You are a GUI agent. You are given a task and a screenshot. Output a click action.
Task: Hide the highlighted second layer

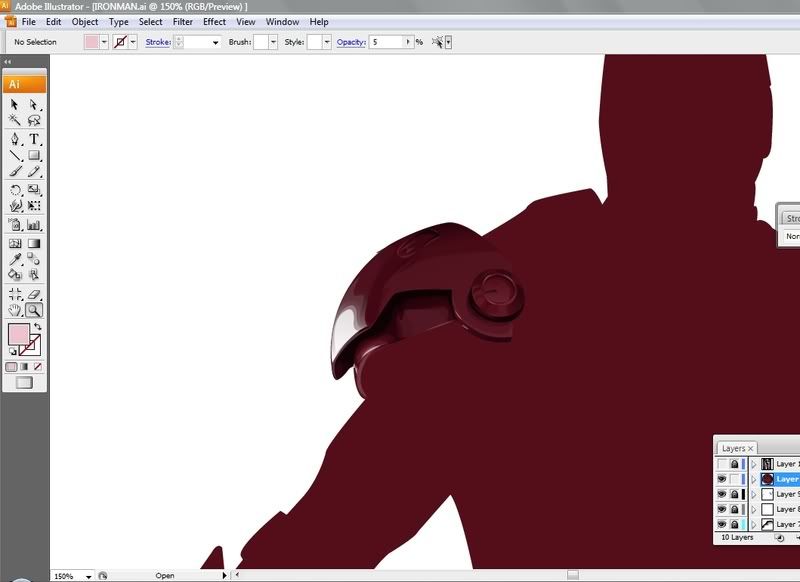click(x=721, y=479)
